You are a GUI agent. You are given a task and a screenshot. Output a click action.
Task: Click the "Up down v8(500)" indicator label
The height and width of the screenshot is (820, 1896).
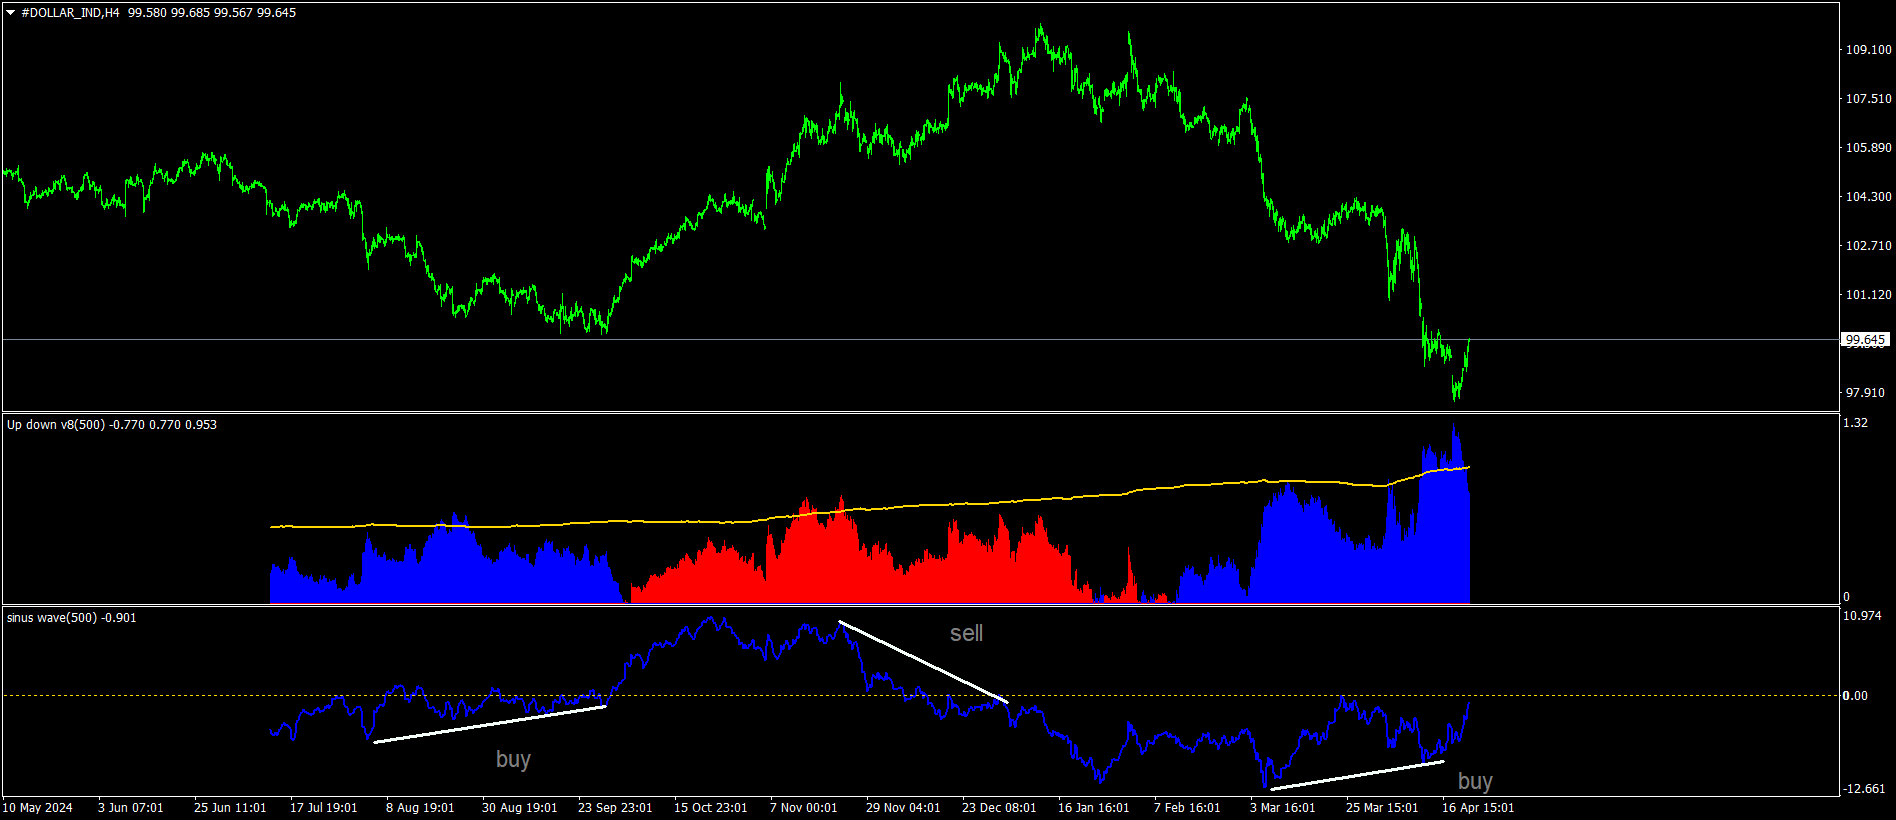click(x=56, y=425)
